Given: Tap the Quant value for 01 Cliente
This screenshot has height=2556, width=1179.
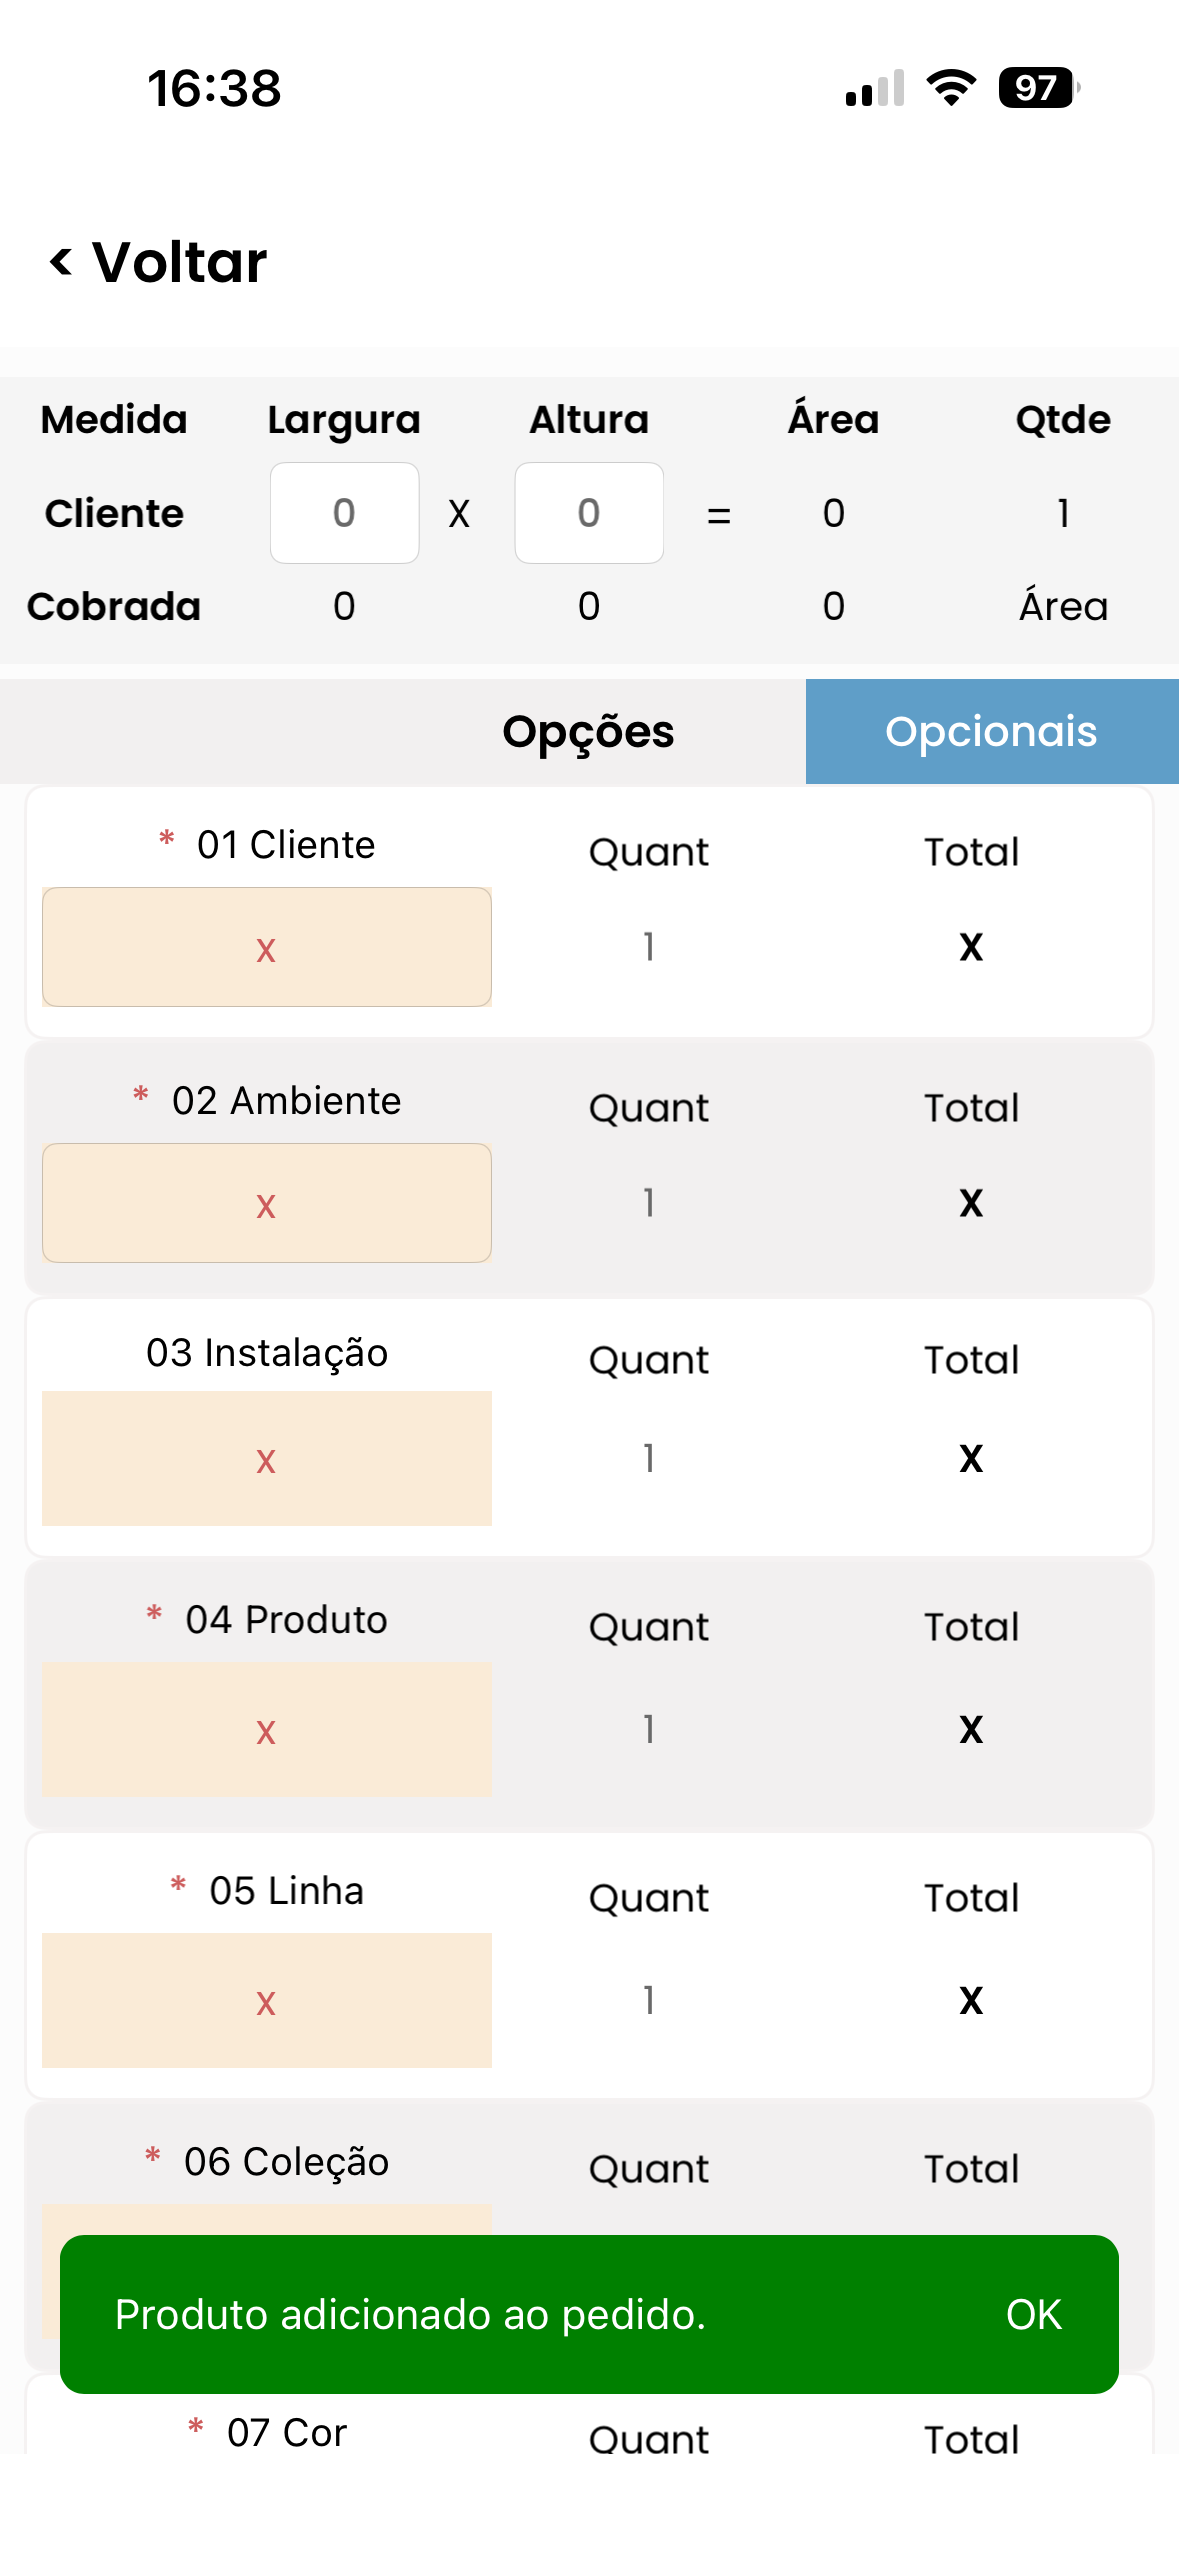Looking at the screenshot, I should (x=649, y=947).
